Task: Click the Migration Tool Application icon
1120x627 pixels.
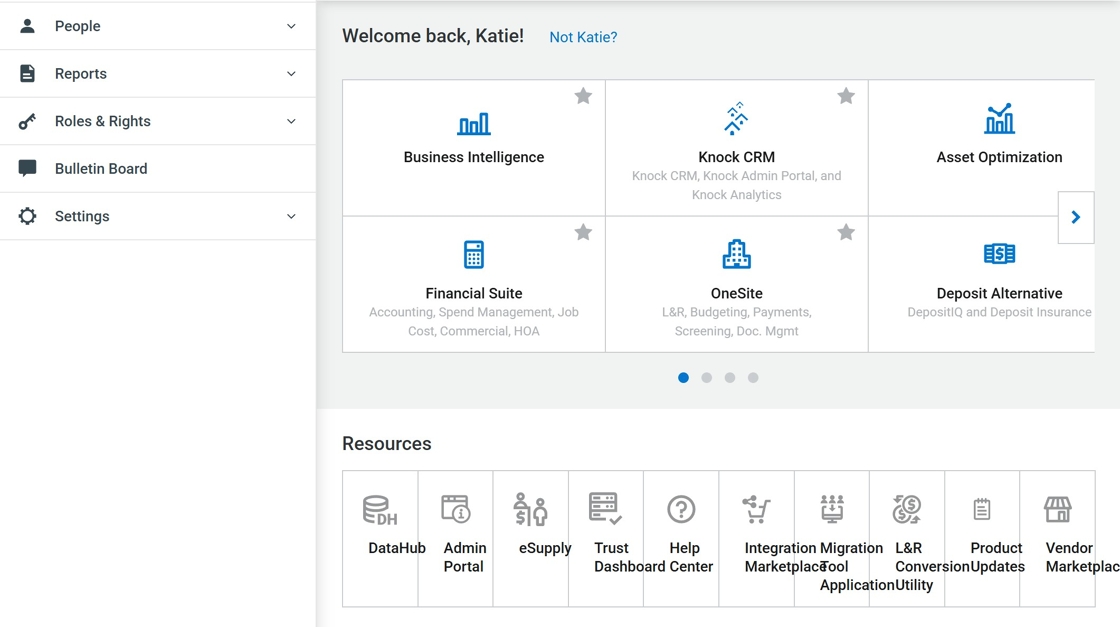Action: (832, 508)
